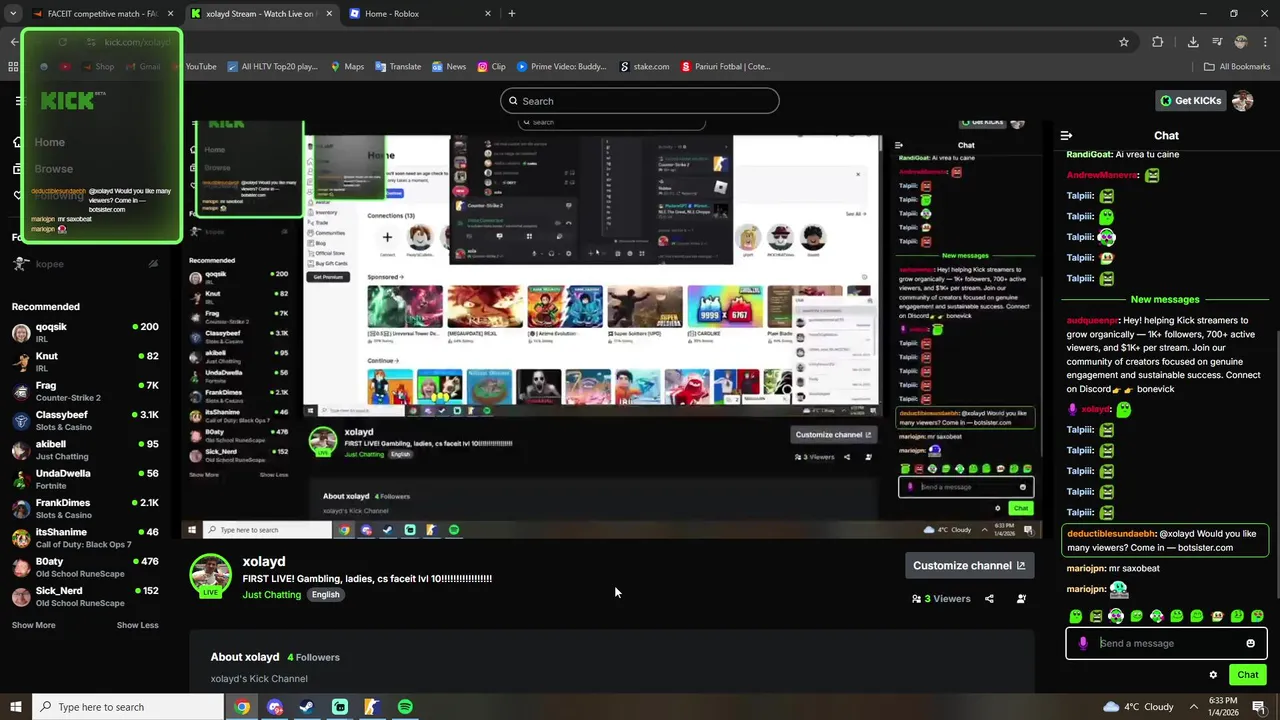Open qoqsik channel in Recommended
This screenshot has height=720, width=1280.
tap(85, 333)
